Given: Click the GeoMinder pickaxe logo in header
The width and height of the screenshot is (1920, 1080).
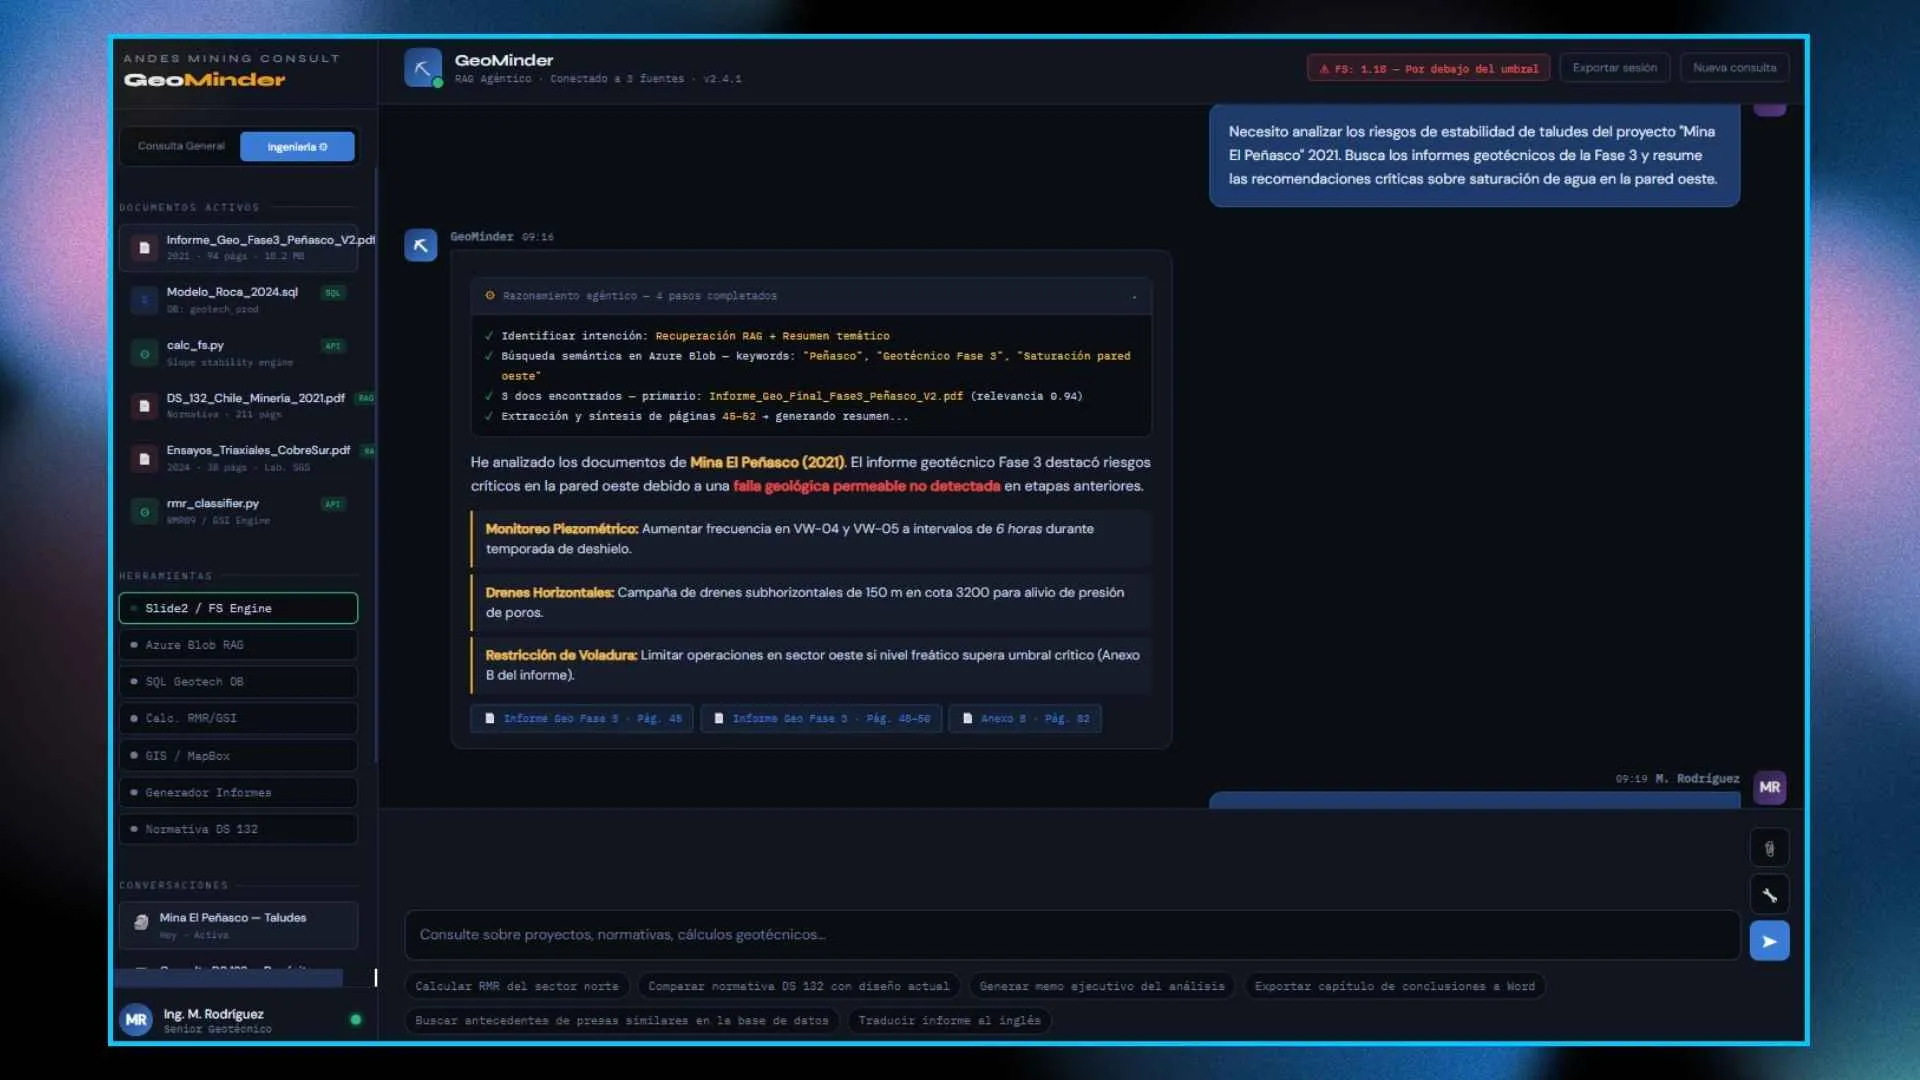Looking at the screenshot, I should (x=423, y=68).
